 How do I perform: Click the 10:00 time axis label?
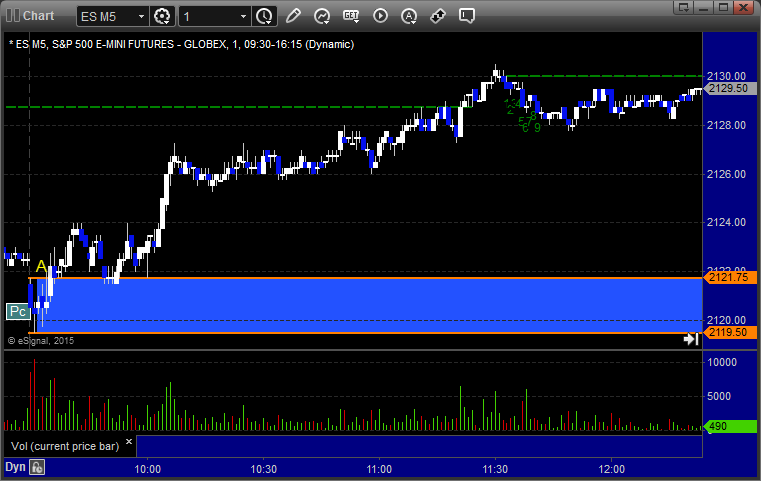(148, 469)
